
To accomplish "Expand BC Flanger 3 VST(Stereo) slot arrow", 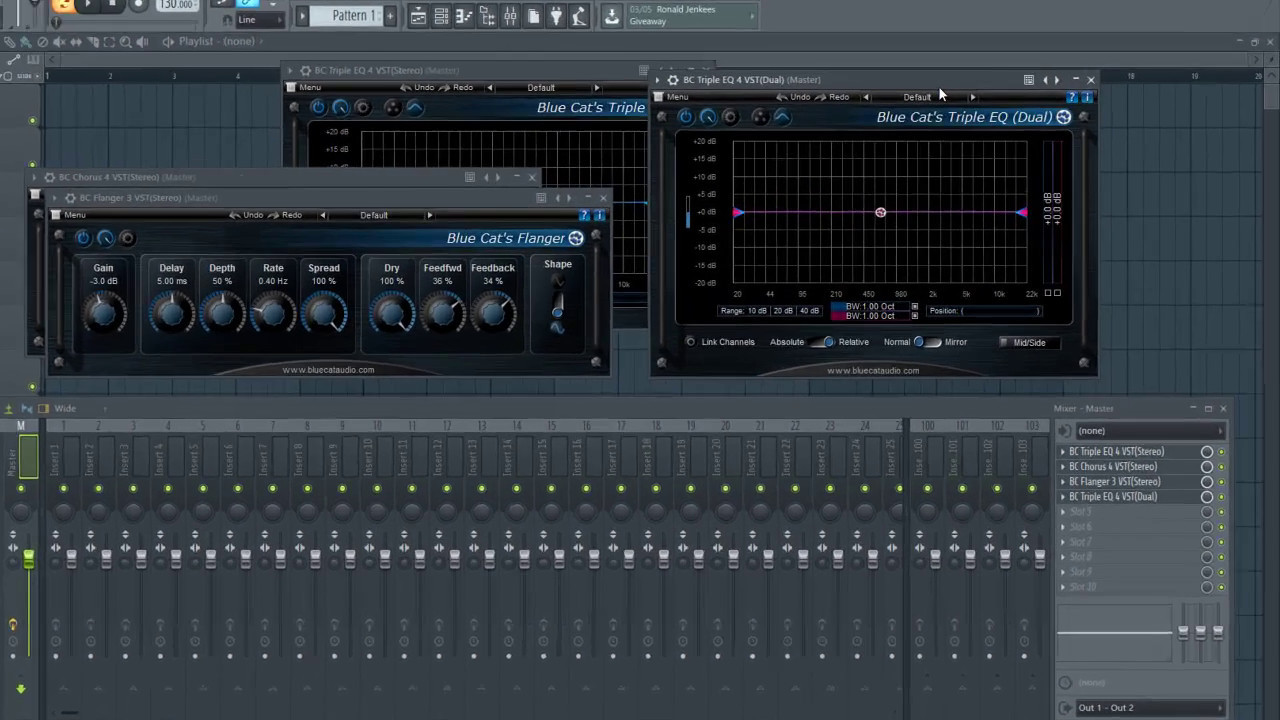I will pos(1063,482).
